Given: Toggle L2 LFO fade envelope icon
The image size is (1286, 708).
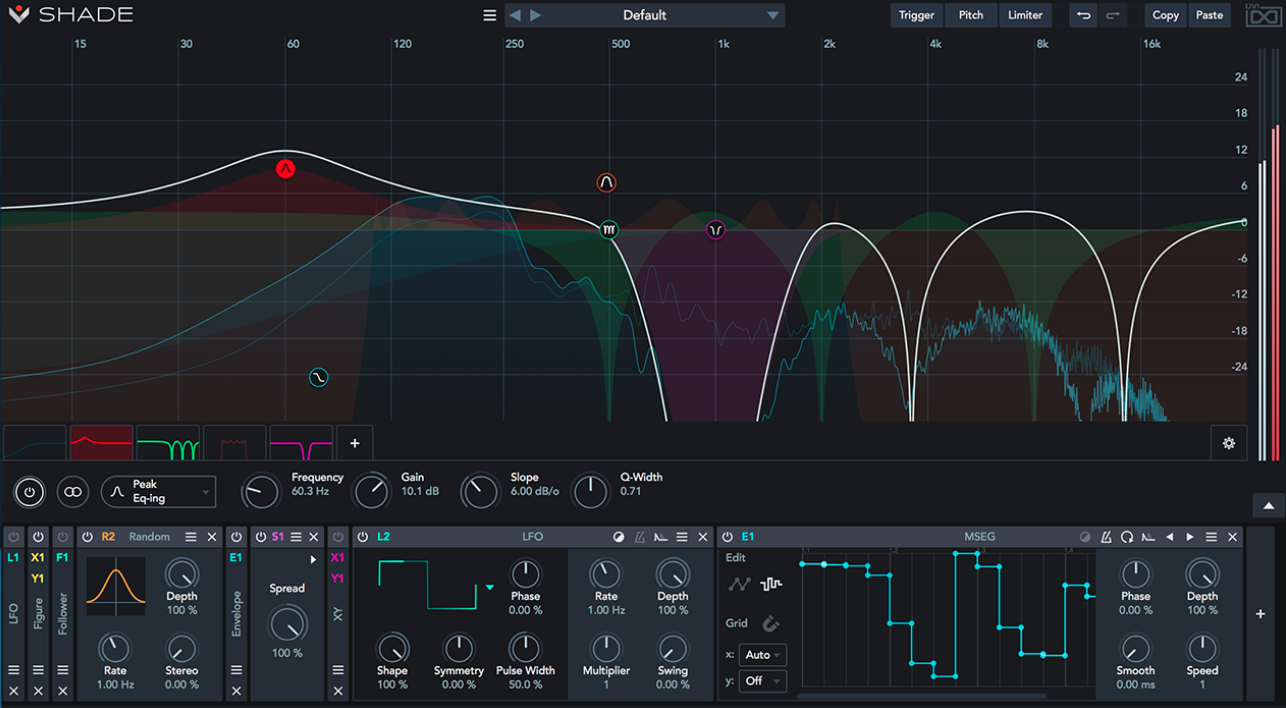Looking at the screenshot, I should click(660, 537).
